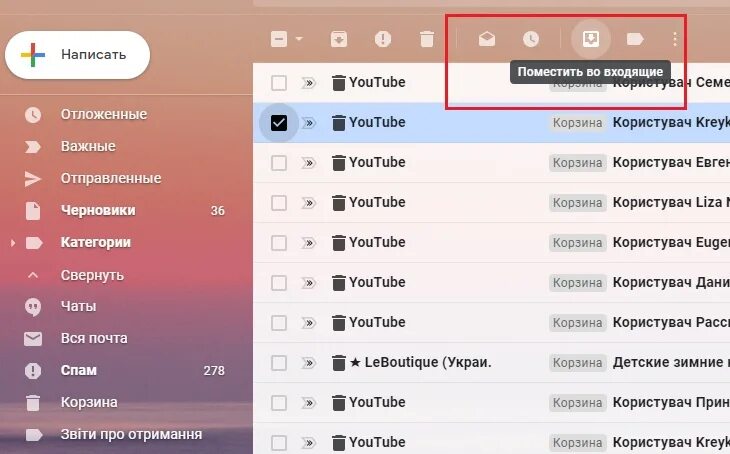Check the box for LeBoutique email
This screenshot has width=730, height=454.
pyautogui.click(x=279, y=363)
